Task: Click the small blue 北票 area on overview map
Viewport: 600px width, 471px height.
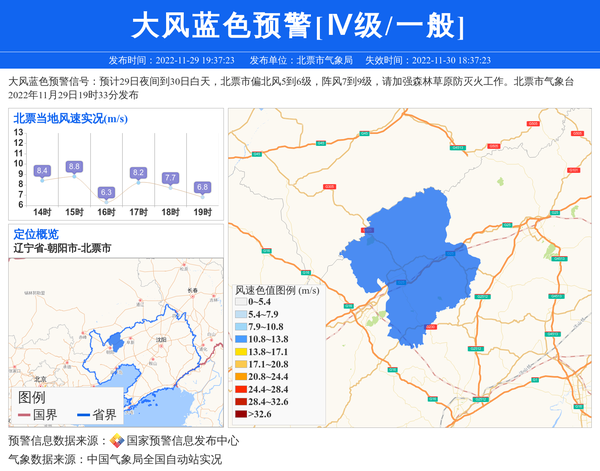Action: coord(115,342)
